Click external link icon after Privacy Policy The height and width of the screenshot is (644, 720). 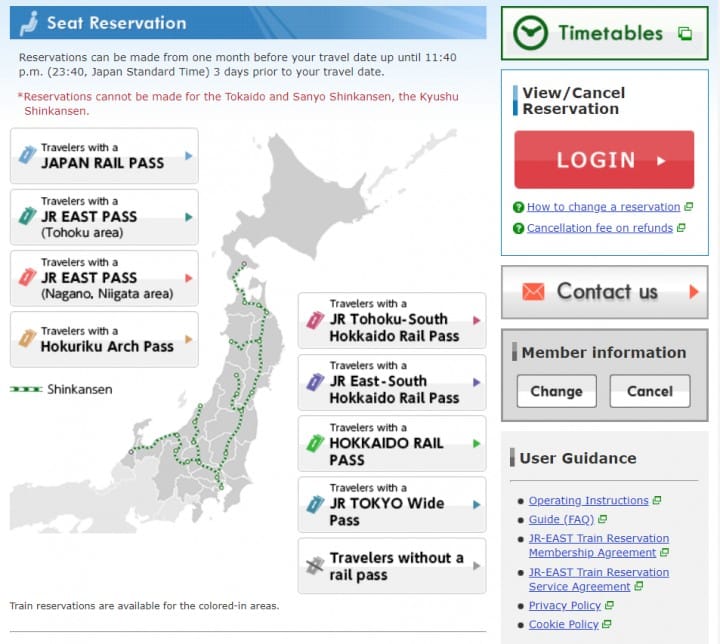pos(609,605)
